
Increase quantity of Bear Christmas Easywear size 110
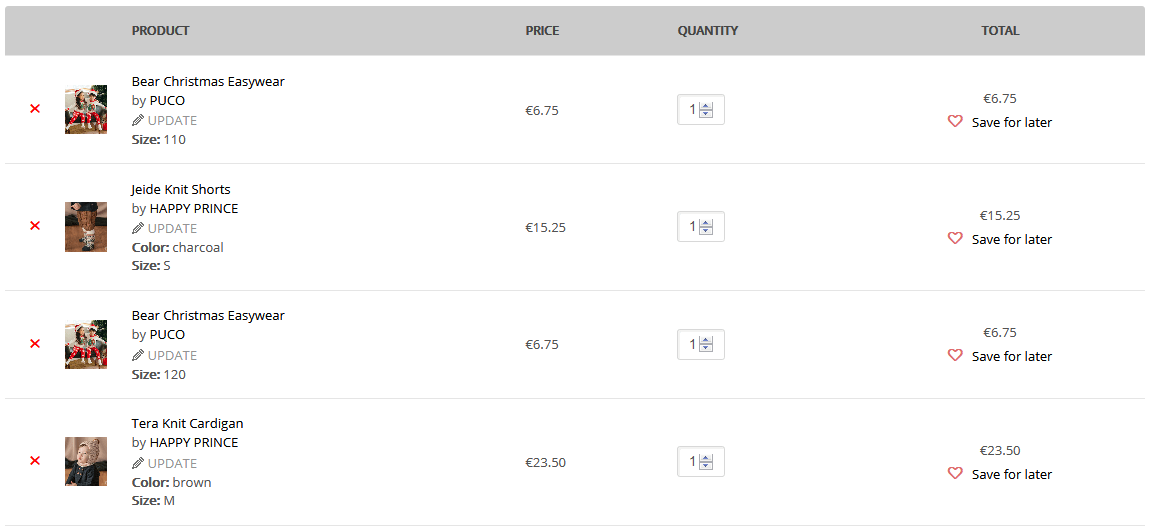click(x=706, y=106)
